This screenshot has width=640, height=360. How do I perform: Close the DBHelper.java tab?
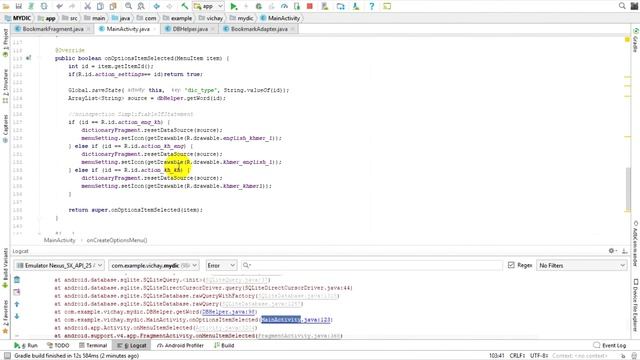coord(213,29)
